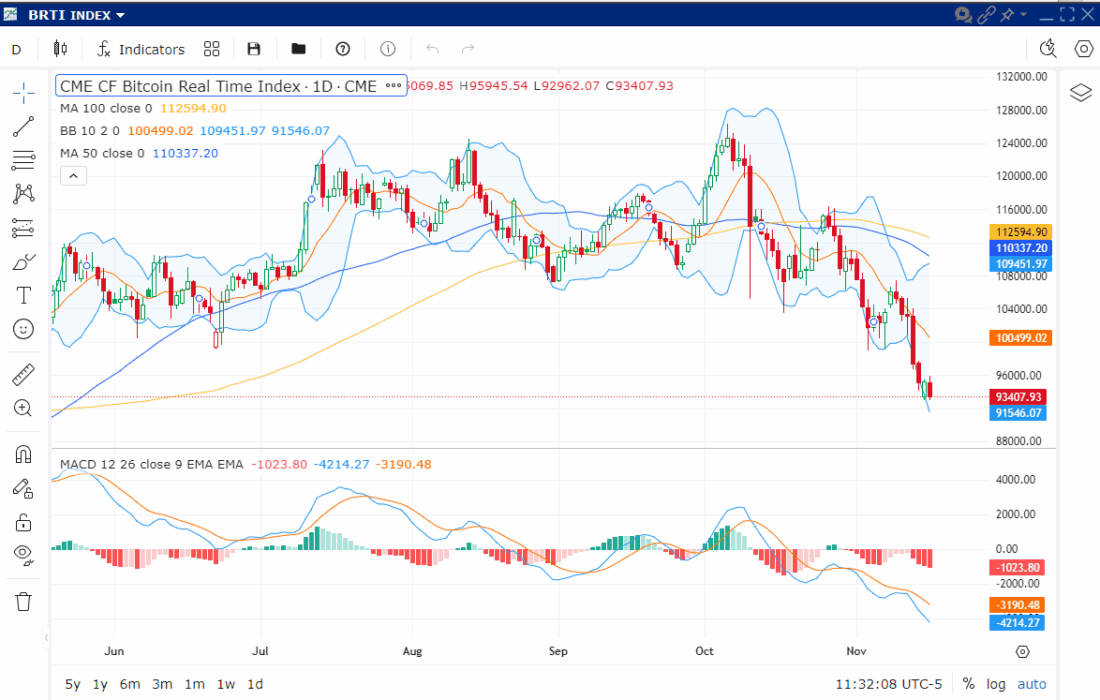1100x700 pixels.
Task: Click the 5y range button
Action: click(x=71, y=684)
